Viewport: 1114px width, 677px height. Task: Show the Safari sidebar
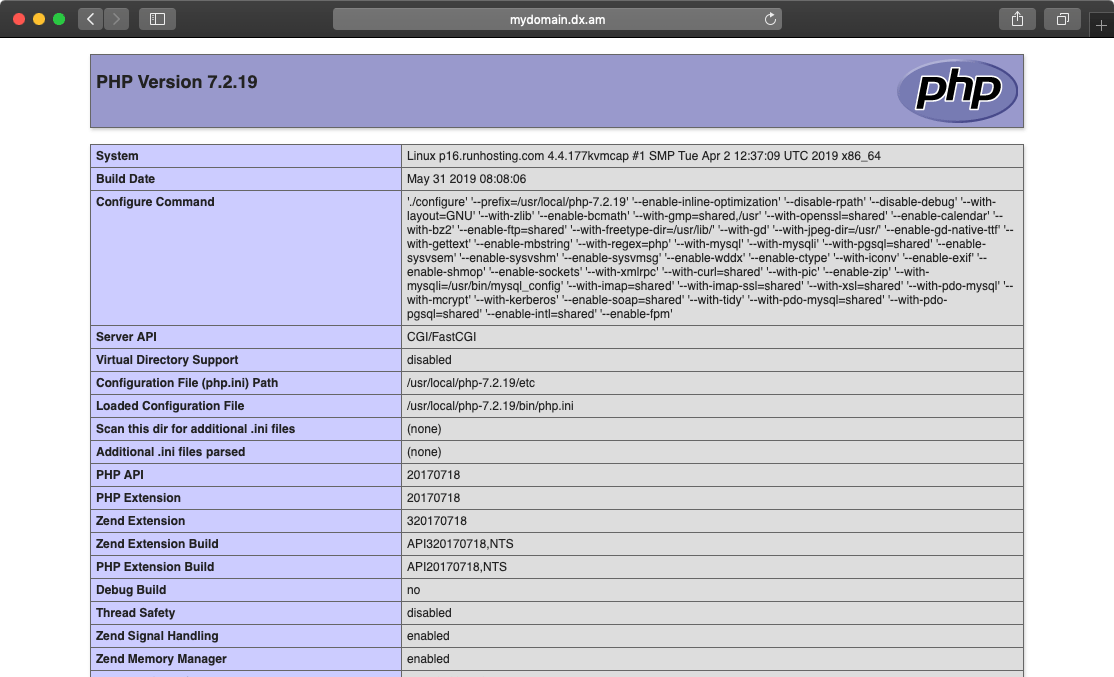(157, 19)
